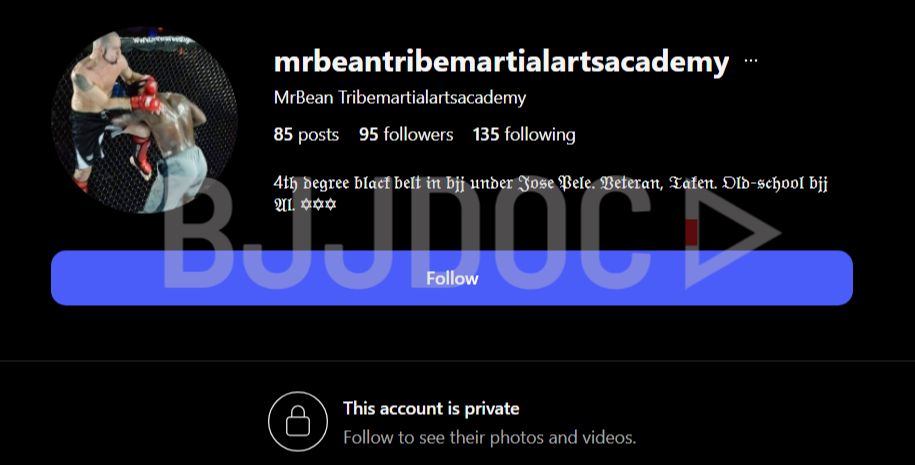The image size is (915, 465).
Task: Click the 85 posts count
Action: [x=306, y=135]
